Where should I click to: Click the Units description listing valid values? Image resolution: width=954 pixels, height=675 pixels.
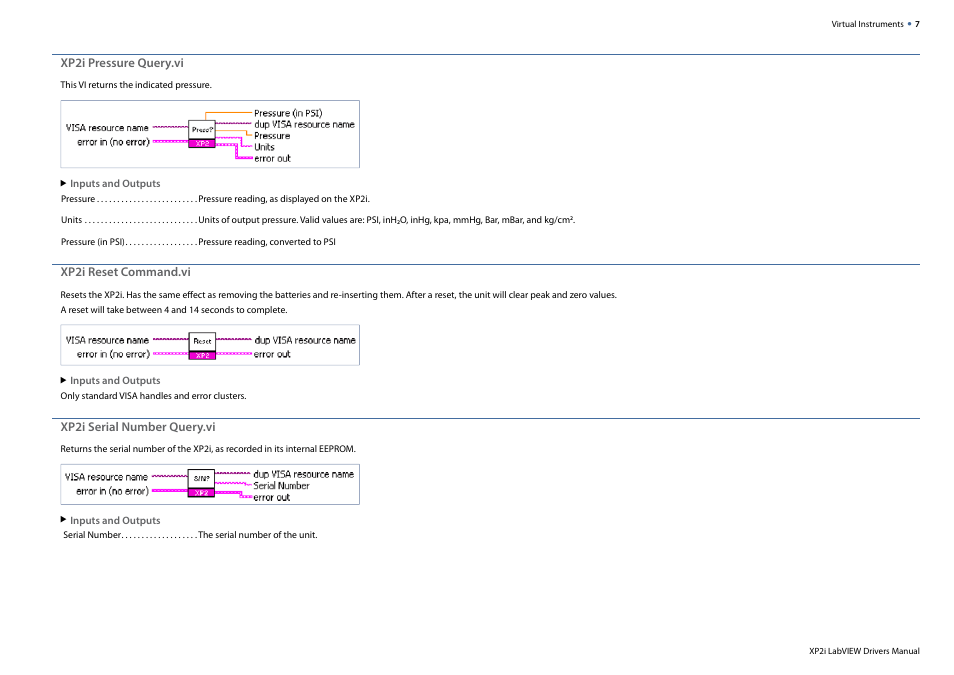(x=387, y=220)
